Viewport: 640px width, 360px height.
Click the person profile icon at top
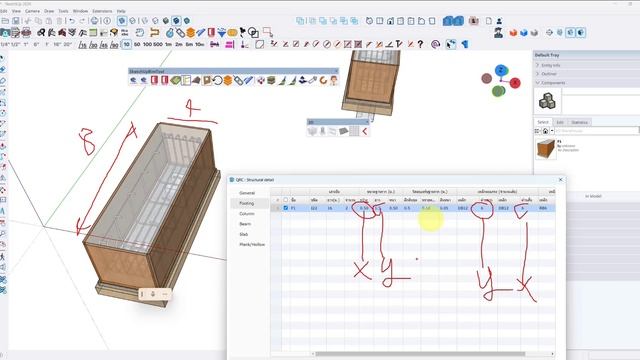coord(499,20)
